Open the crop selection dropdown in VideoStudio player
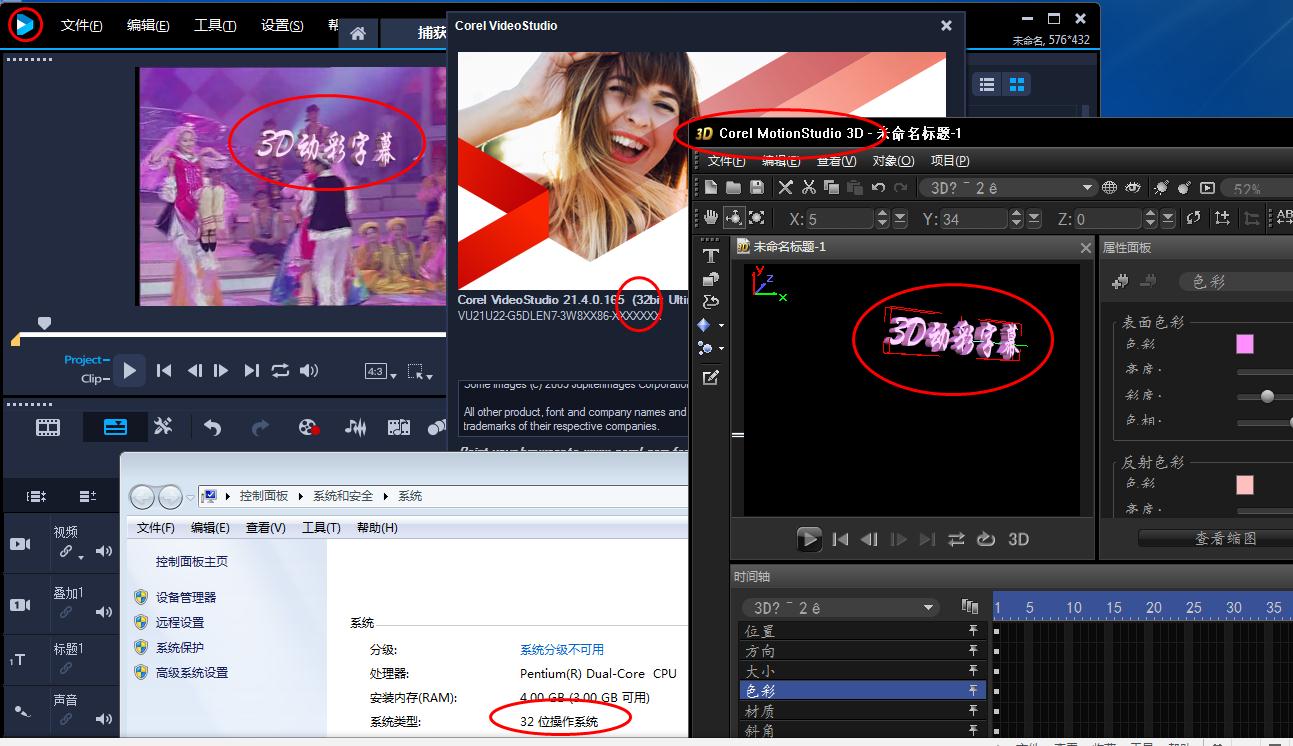 click(x=422, y=372)
